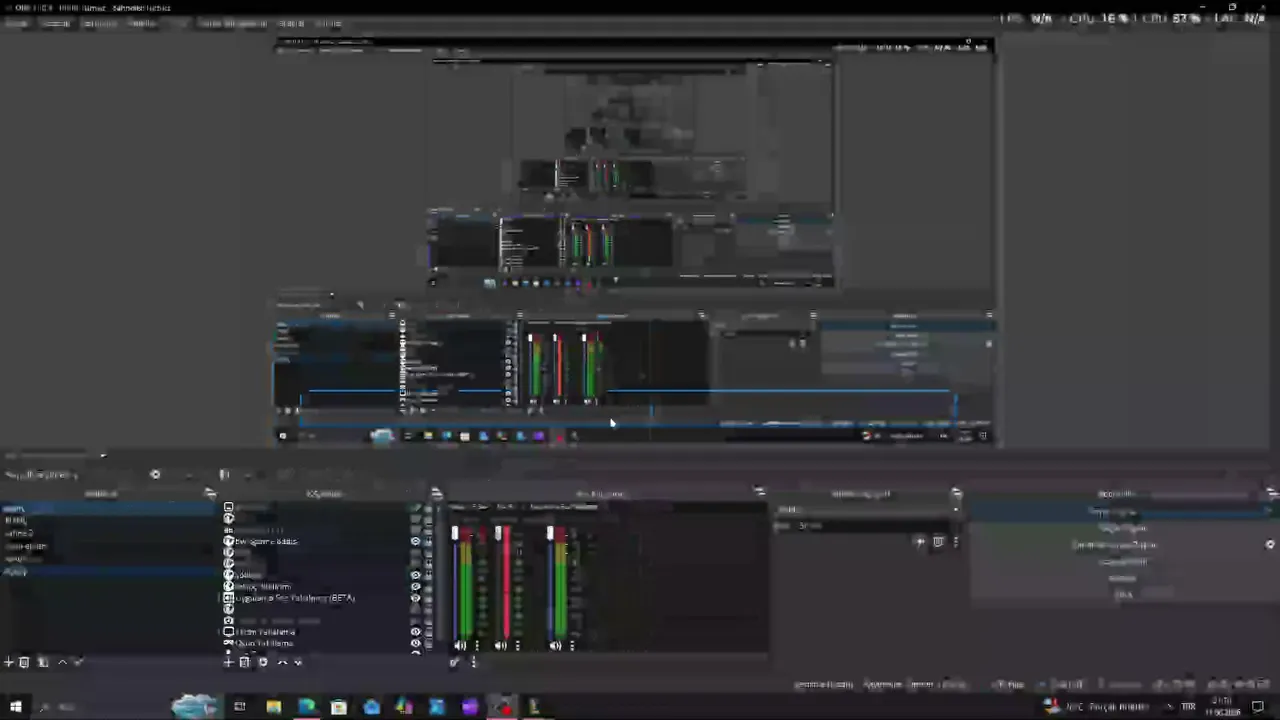The image size is (1280, 720).
Task: Toggle lock on Uygulama Ses Yakalama (BETA) source
Action: (x=429, y=598)
